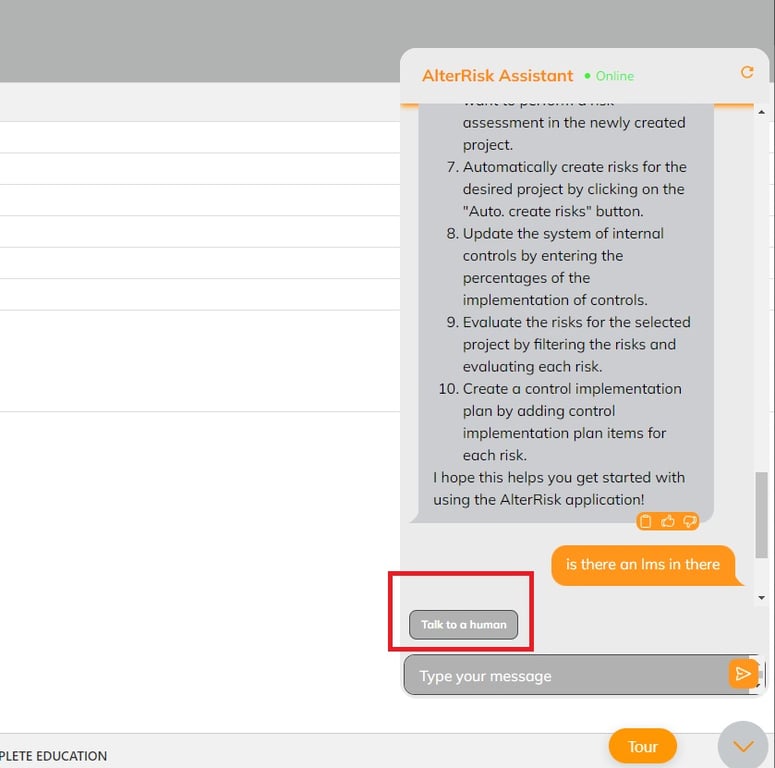Click the Talk to a human button
This screenshot has height=768, width=775.
(464, 625)
